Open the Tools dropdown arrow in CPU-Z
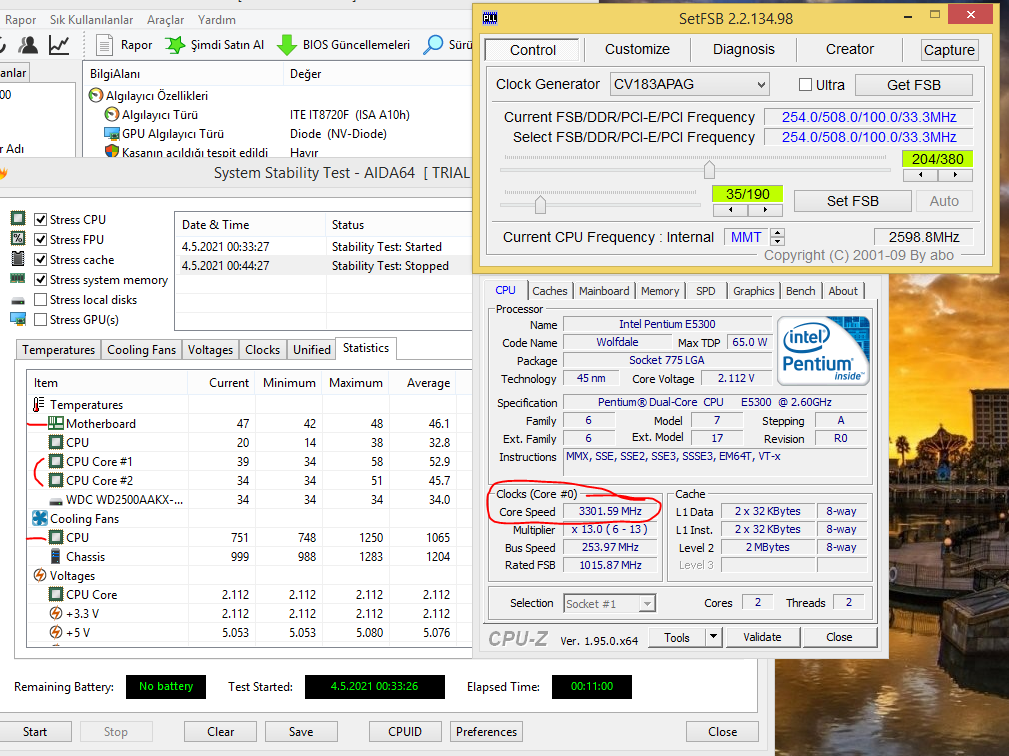This screenshot has height=756, width=1009. coord(713,637)
